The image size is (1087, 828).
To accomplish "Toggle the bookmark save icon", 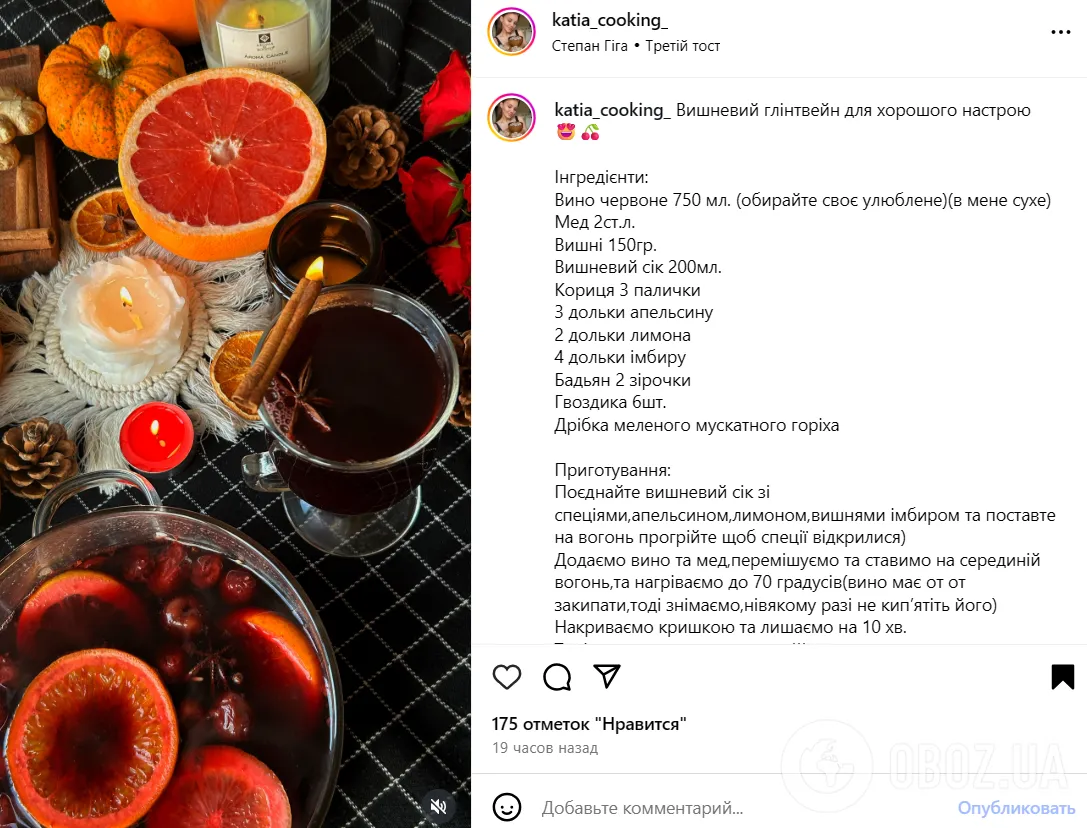I will click(1062, 677).
